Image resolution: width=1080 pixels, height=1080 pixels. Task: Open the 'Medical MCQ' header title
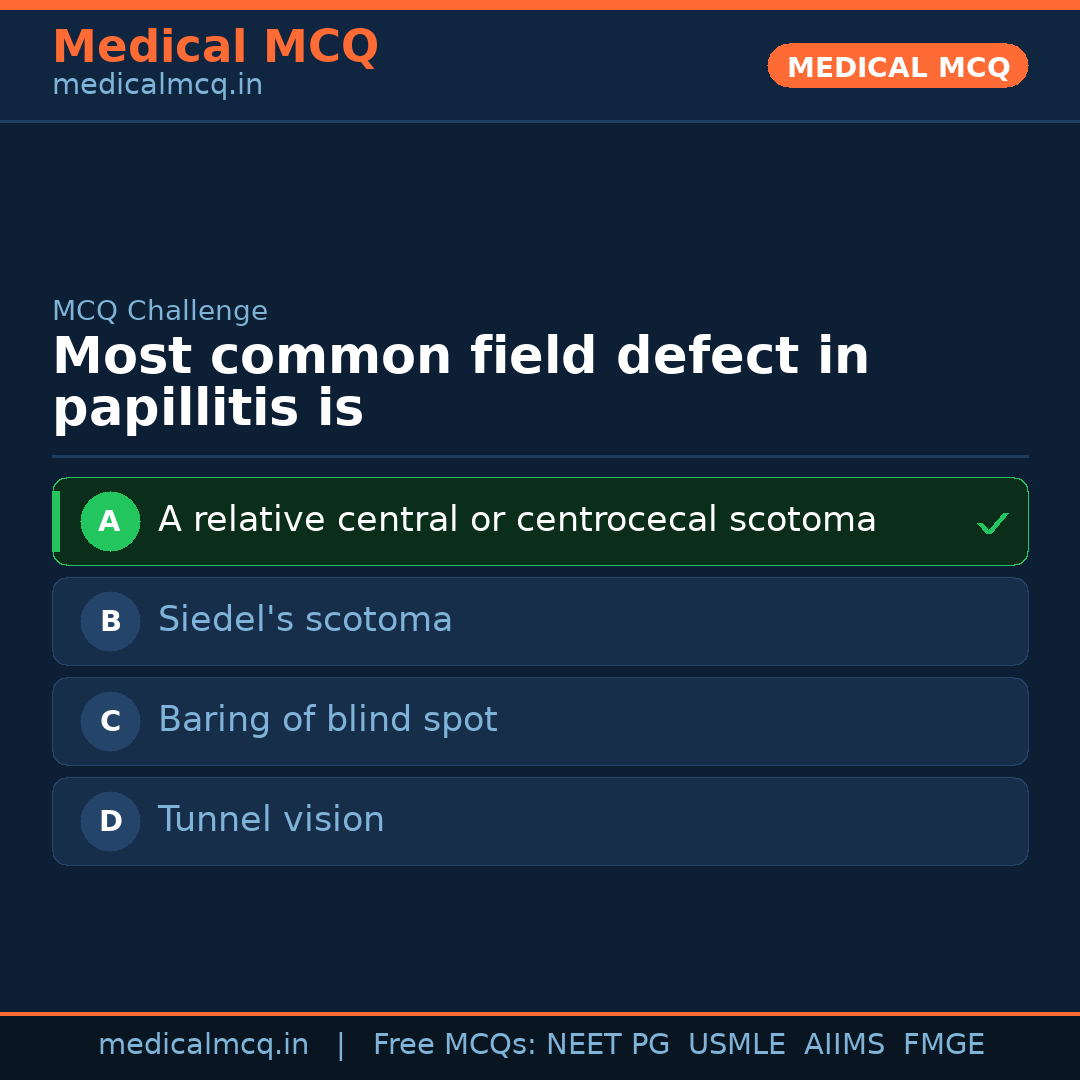[x=215, y=47]
